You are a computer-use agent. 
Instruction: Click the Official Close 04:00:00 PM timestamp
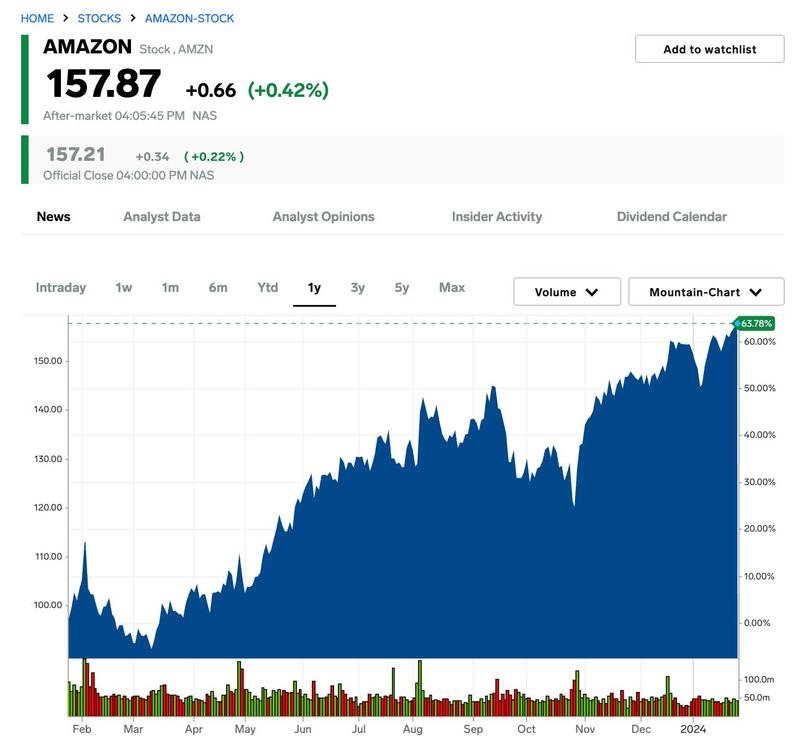(115, 176)
